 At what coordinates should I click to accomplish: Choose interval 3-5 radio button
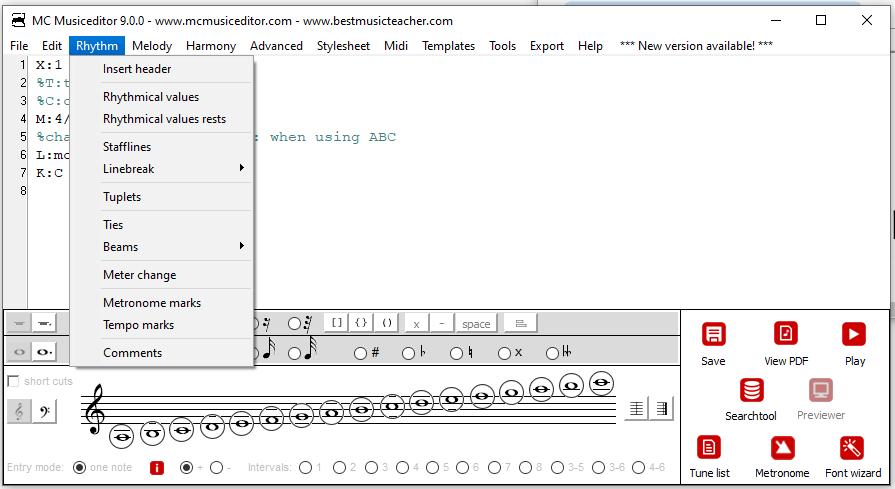(558, 468)
